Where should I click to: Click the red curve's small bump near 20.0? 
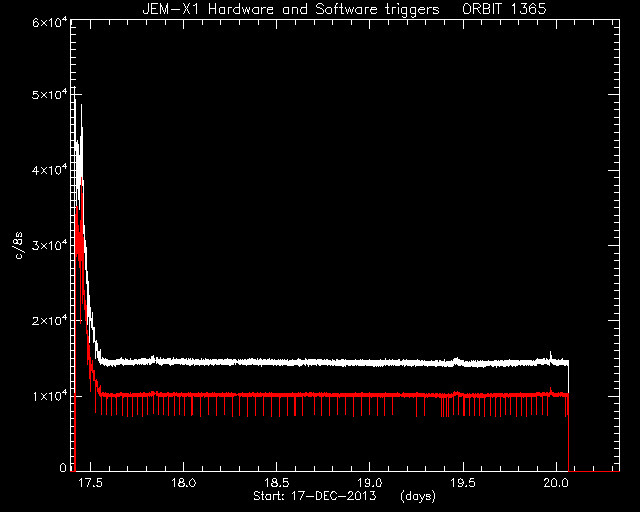(x=551, y=390)
